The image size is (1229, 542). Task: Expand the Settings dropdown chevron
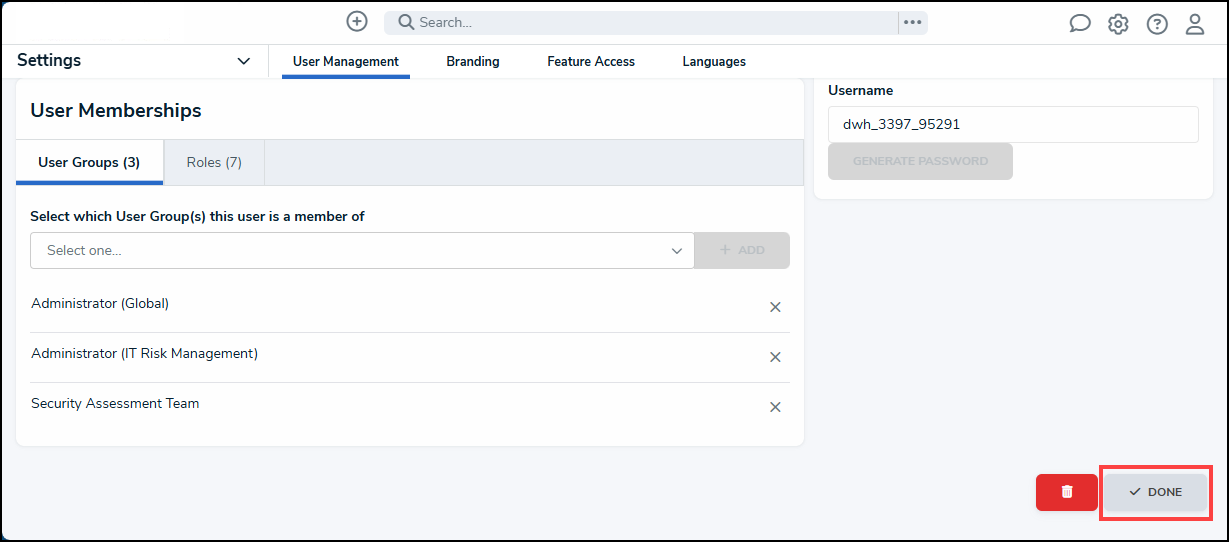click(244, 61)
